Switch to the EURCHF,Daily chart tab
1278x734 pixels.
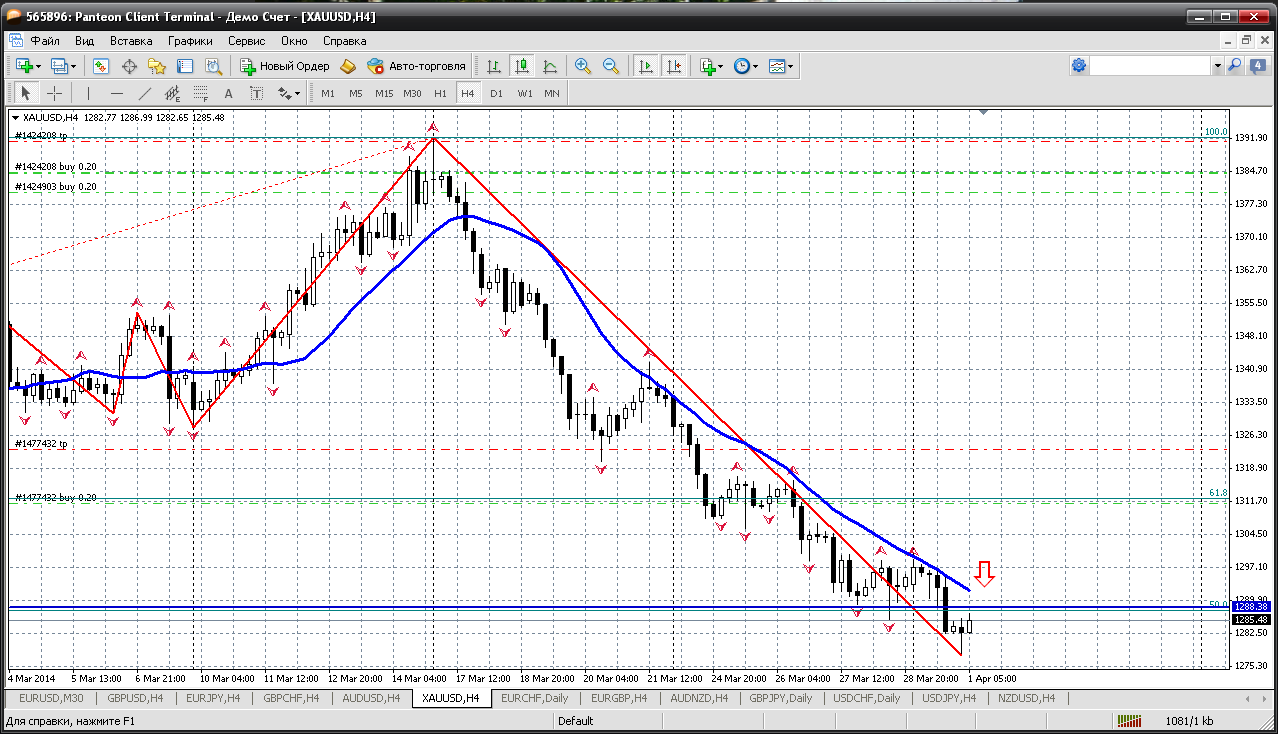[534, 698]
